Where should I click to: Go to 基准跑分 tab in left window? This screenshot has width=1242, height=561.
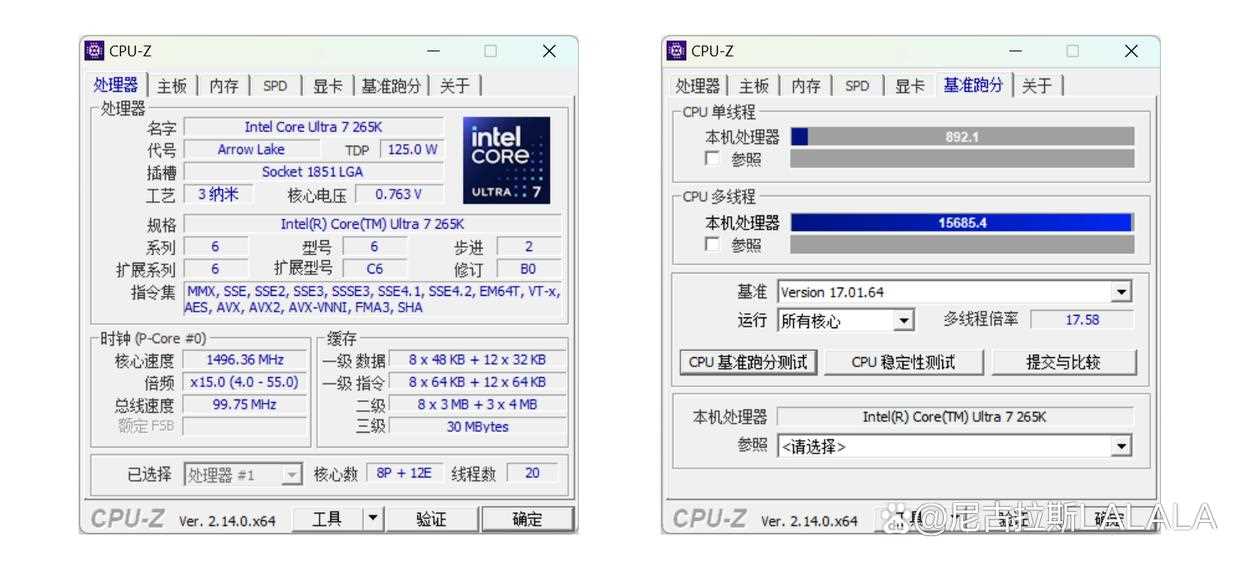pos(391,86)
